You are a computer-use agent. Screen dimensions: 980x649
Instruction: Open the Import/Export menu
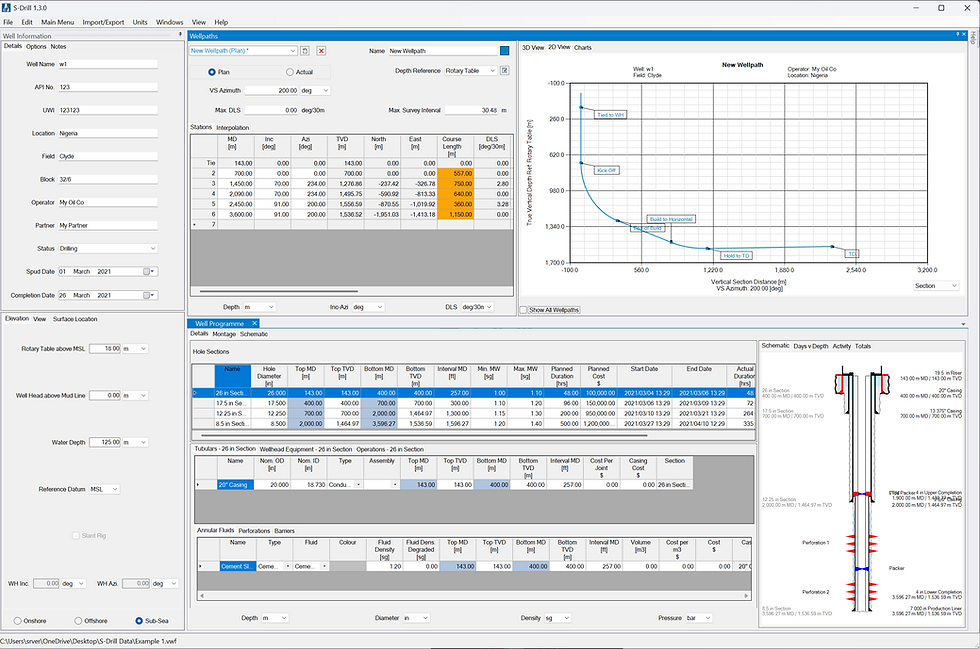coord(103,22)
